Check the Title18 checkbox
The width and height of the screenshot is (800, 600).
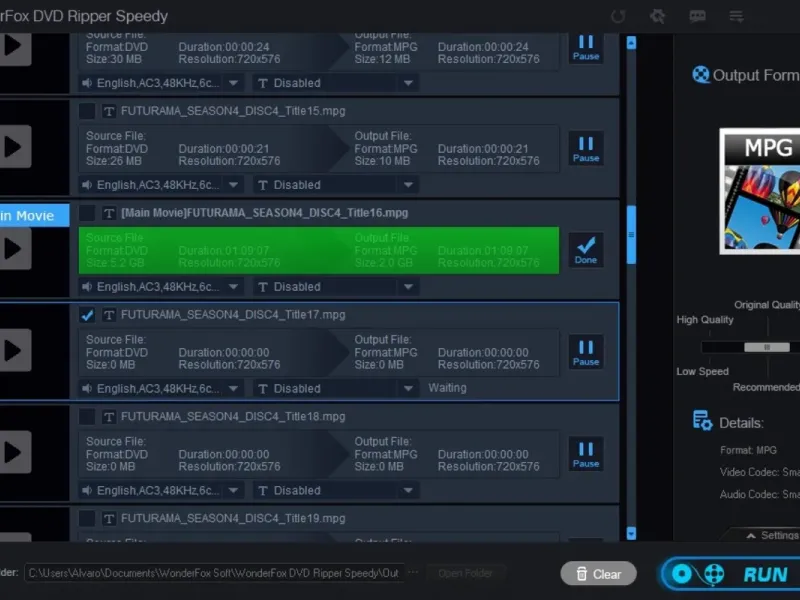pyautogui.click(x=87, y=417)
